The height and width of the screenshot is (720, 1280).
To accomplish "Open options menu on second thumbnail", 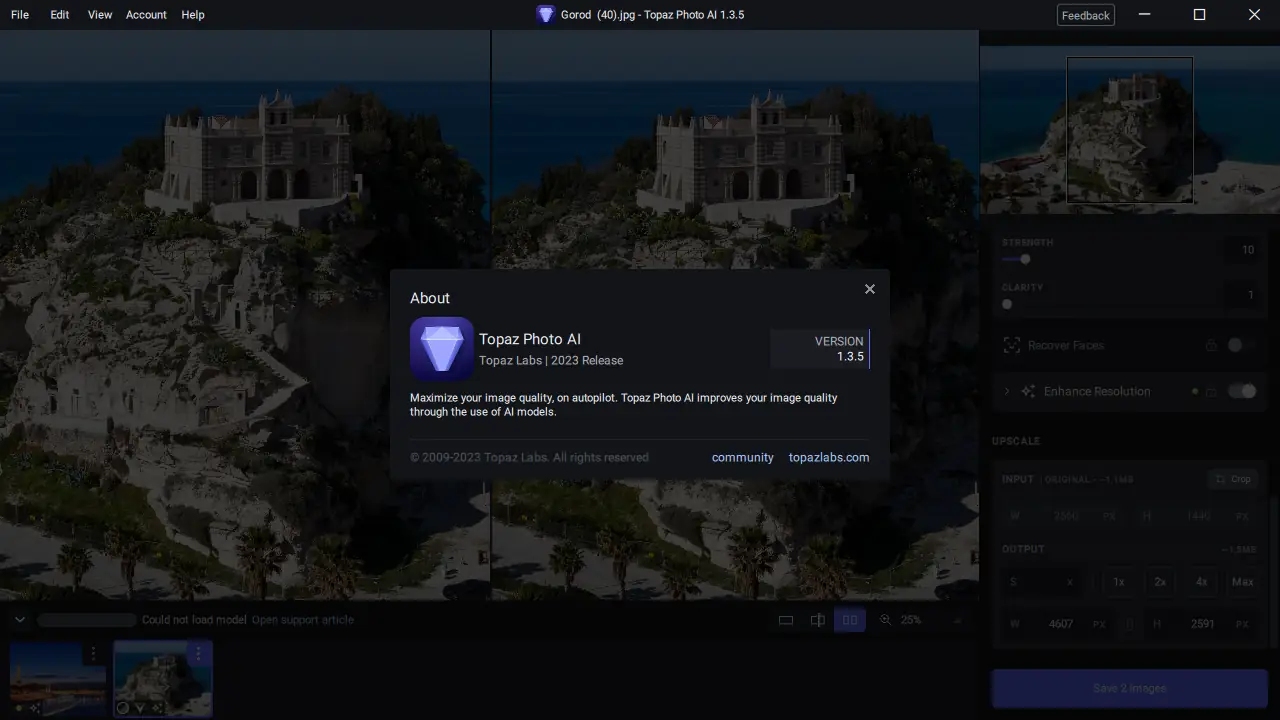I will (198, 654).
